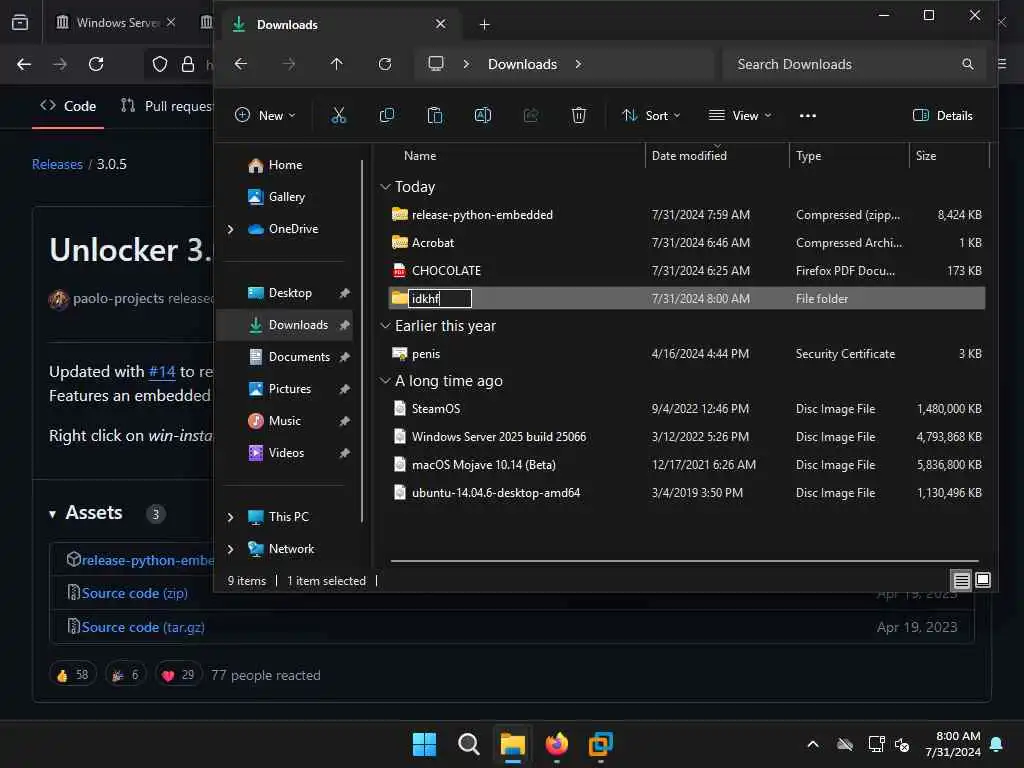The height and width of the screenshot is (768, 1024).
Task: Open Videos in navigation pane
Action: (286, 453)
